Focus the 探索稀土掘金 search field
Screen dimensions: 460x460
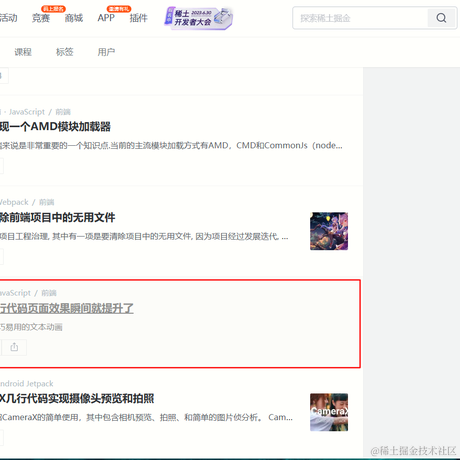click(361, 18)
